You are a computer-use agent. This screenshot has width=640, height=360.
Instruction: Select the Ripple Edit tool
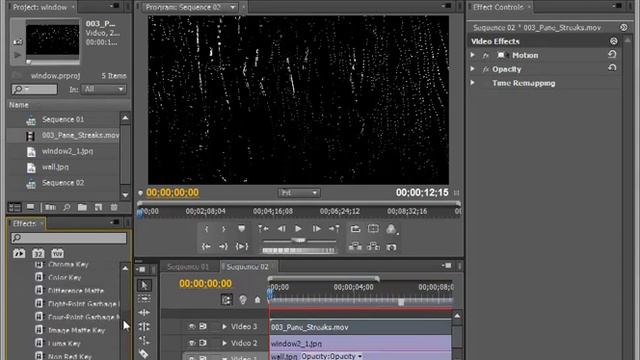coord(144,313)
